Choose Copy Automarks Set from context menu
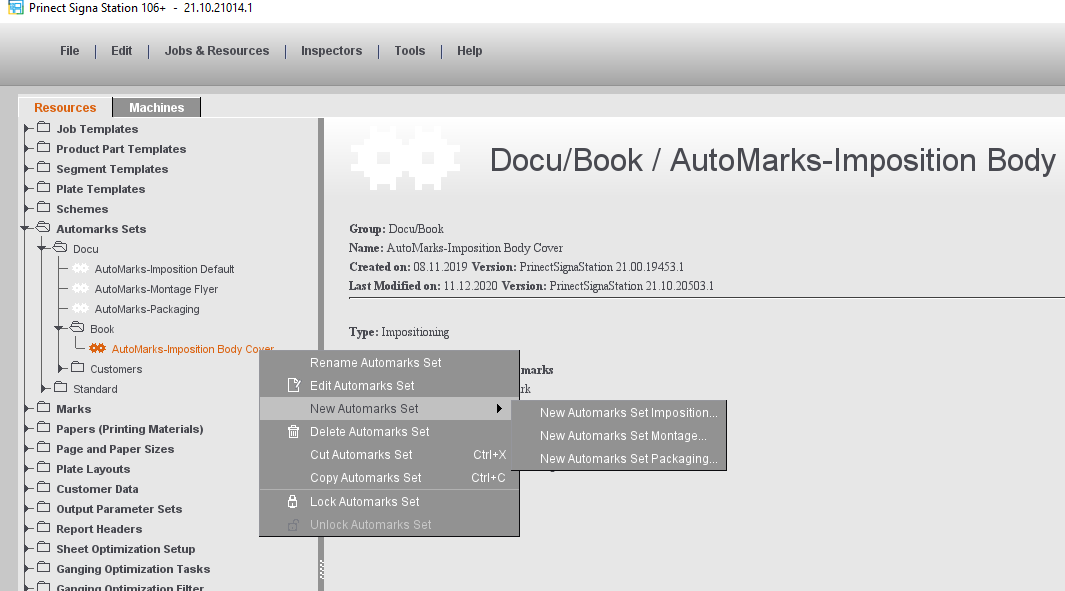Image resolution: width=1065 pixels, height=591 pixels. coord(389,478)
